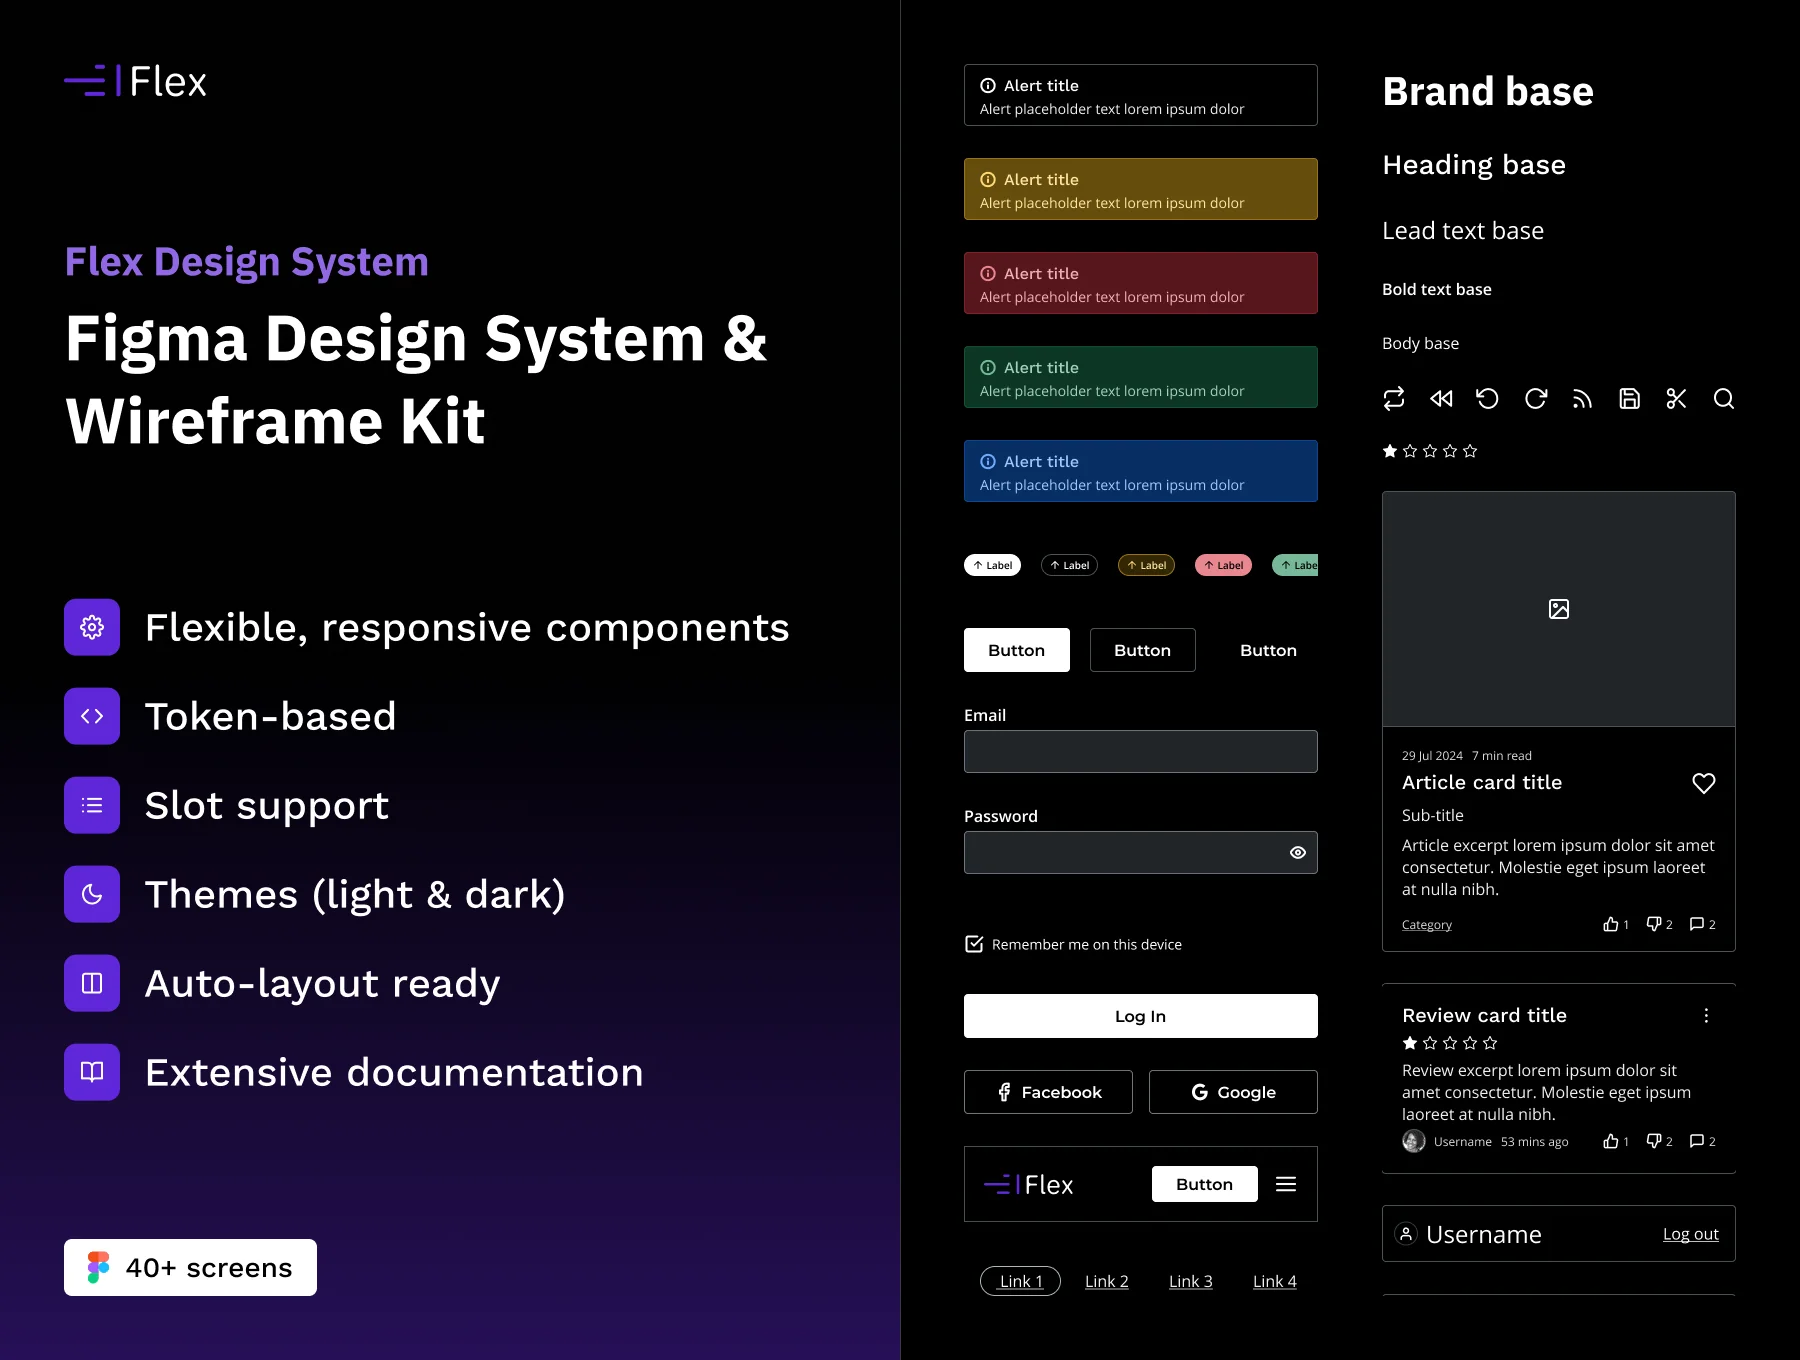Screen dimensions: 1800x1360
Task: Click the user avatar icon beside Username
Action: pyautogui.click(x=1406, y=1234)
